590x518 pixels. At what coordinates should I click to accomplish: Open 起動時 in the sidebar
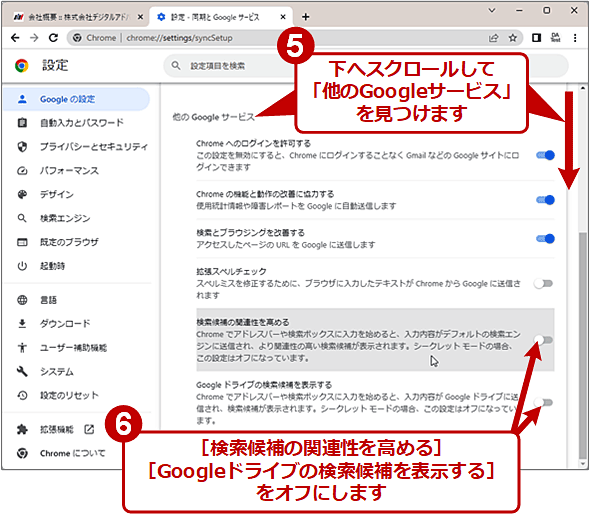click(x=76, y=266)
